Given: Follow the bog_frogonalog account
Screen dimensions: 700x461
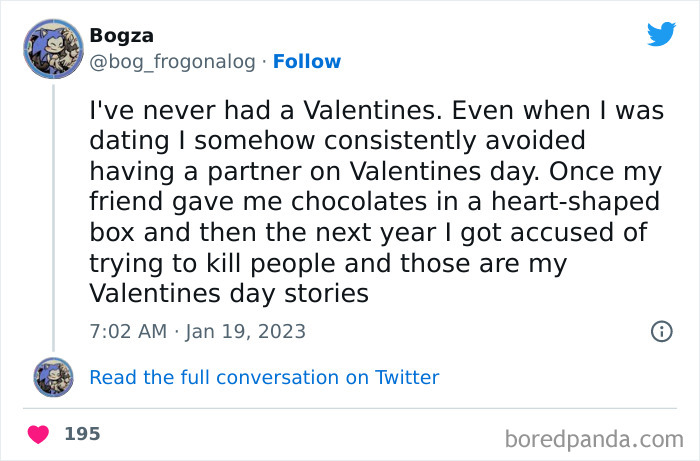Looking at the screenshot, I should (x=307, y=62).
